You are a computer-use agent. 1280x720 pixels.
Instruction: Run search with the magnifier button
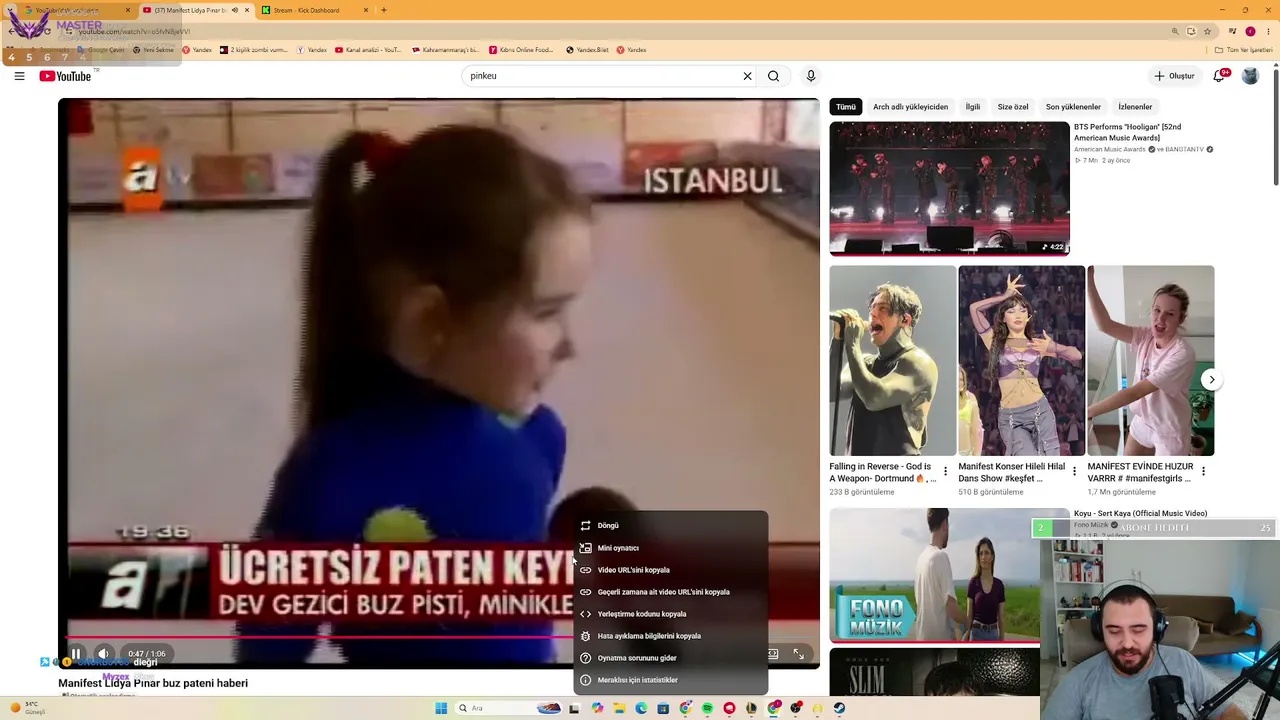(x=773, y=76)
